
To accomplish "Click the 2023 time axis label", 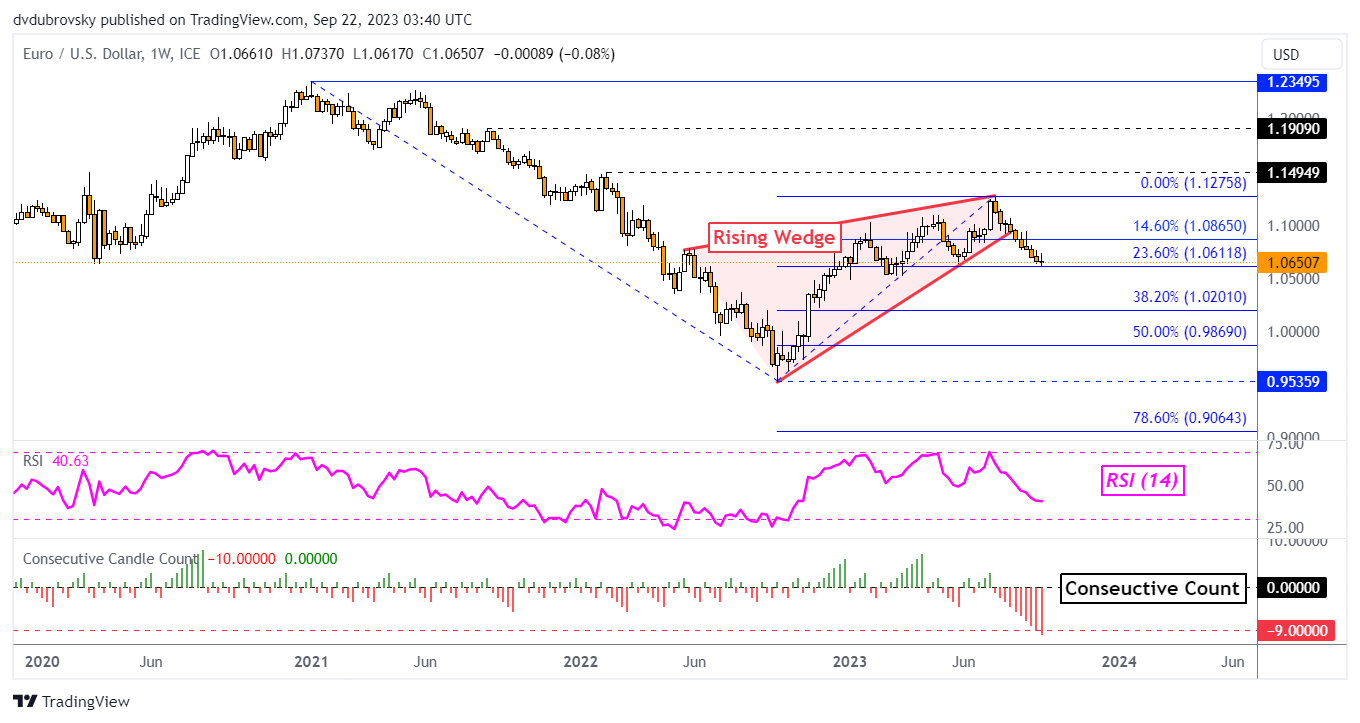I will click(x=850, y=661).
